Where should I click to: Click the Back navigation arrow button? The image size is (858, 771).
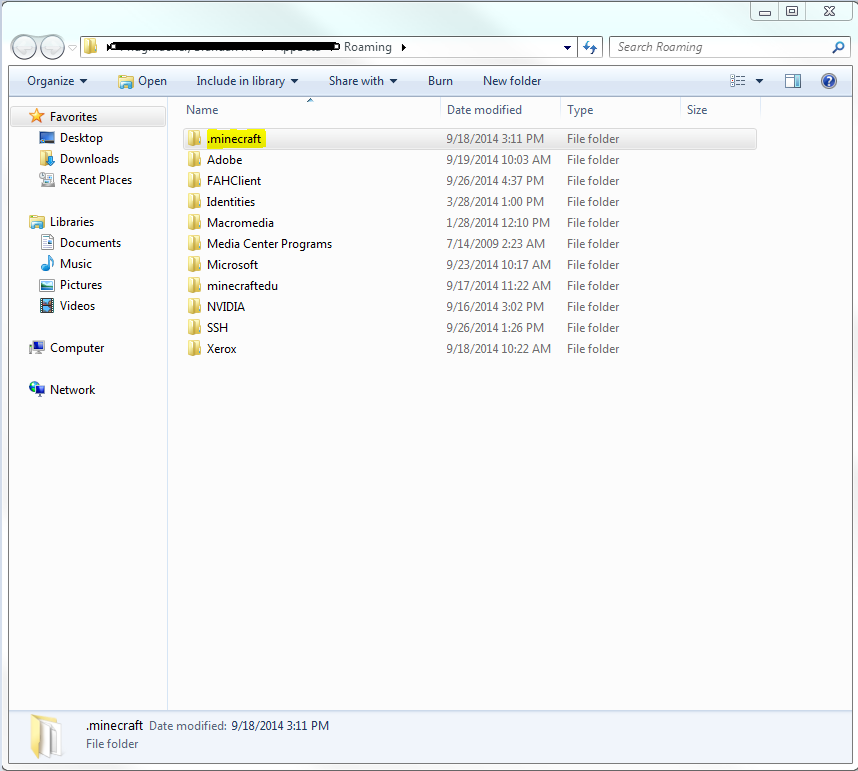[x=24, y=47]
